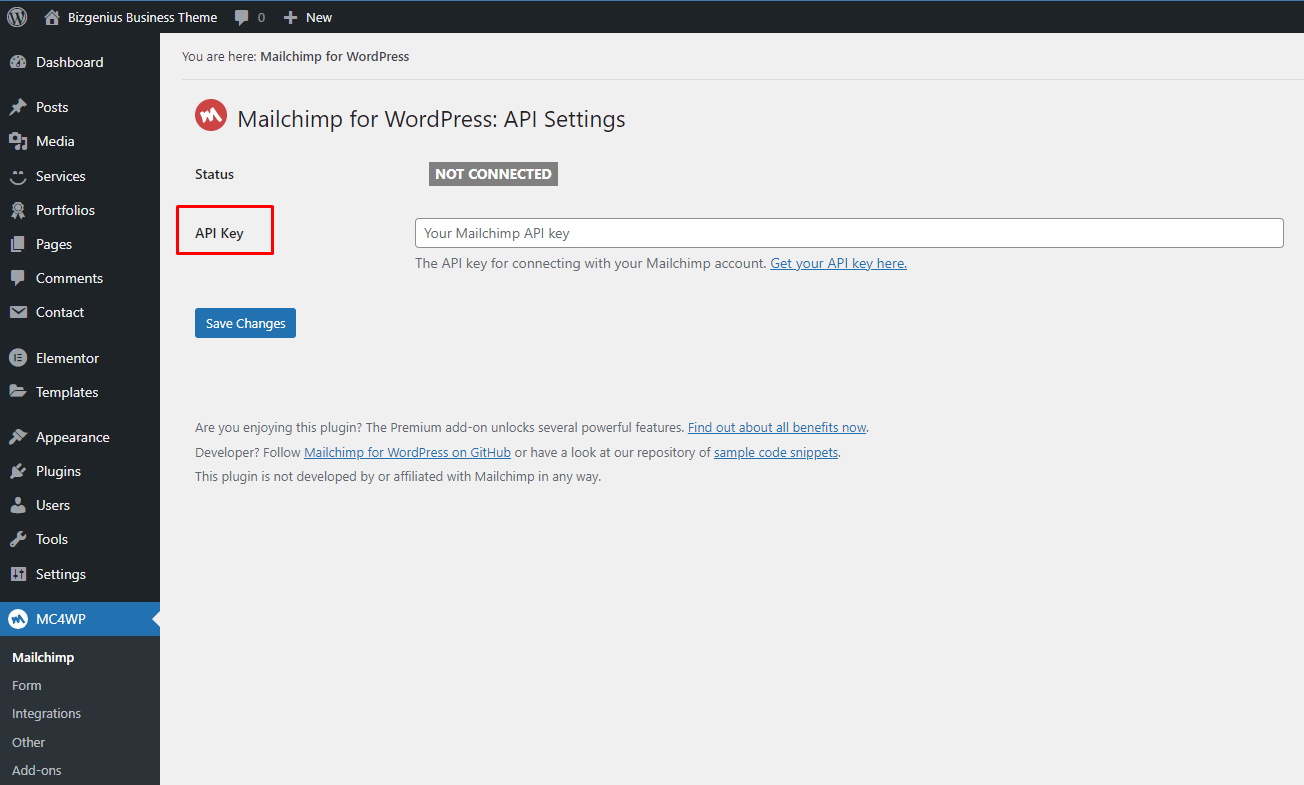Click the home icon beside Bizgenius Business Theme
This screenshot has width=1304, height=785.
point(52,17)
